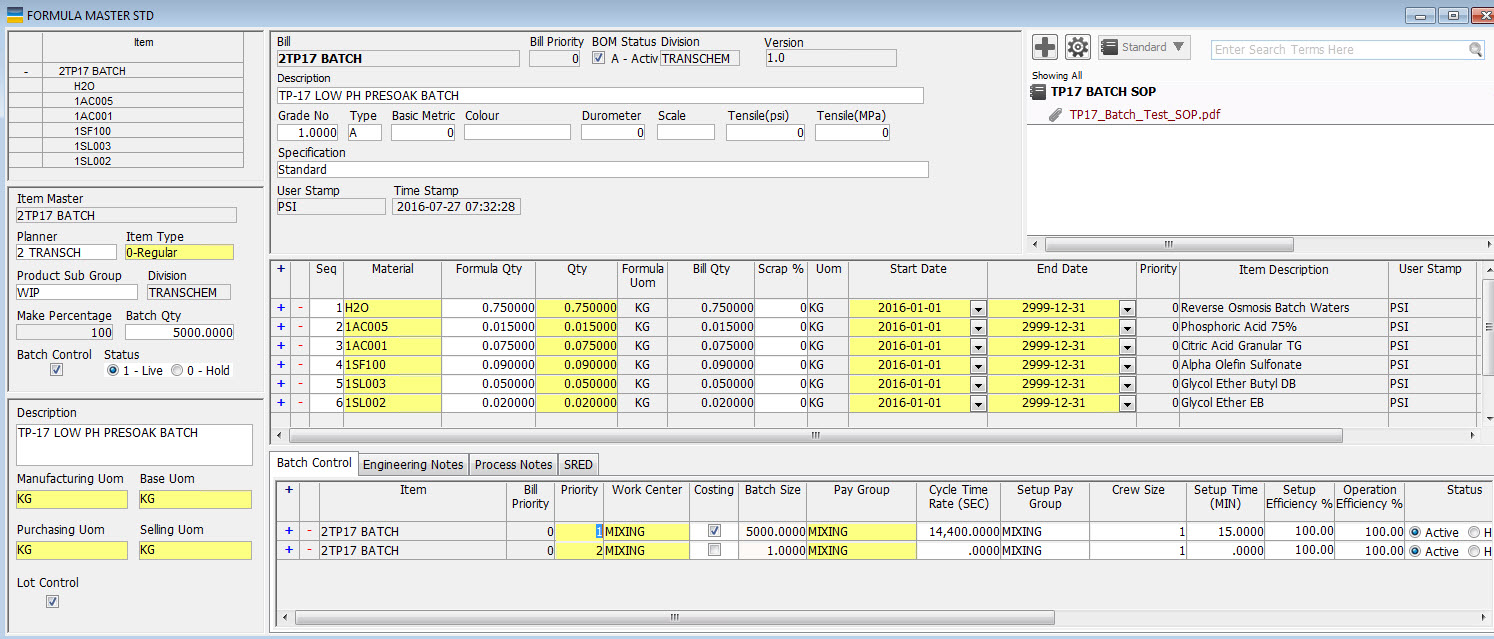Click the plus icon in the attachments panel

coord(1045,47)
